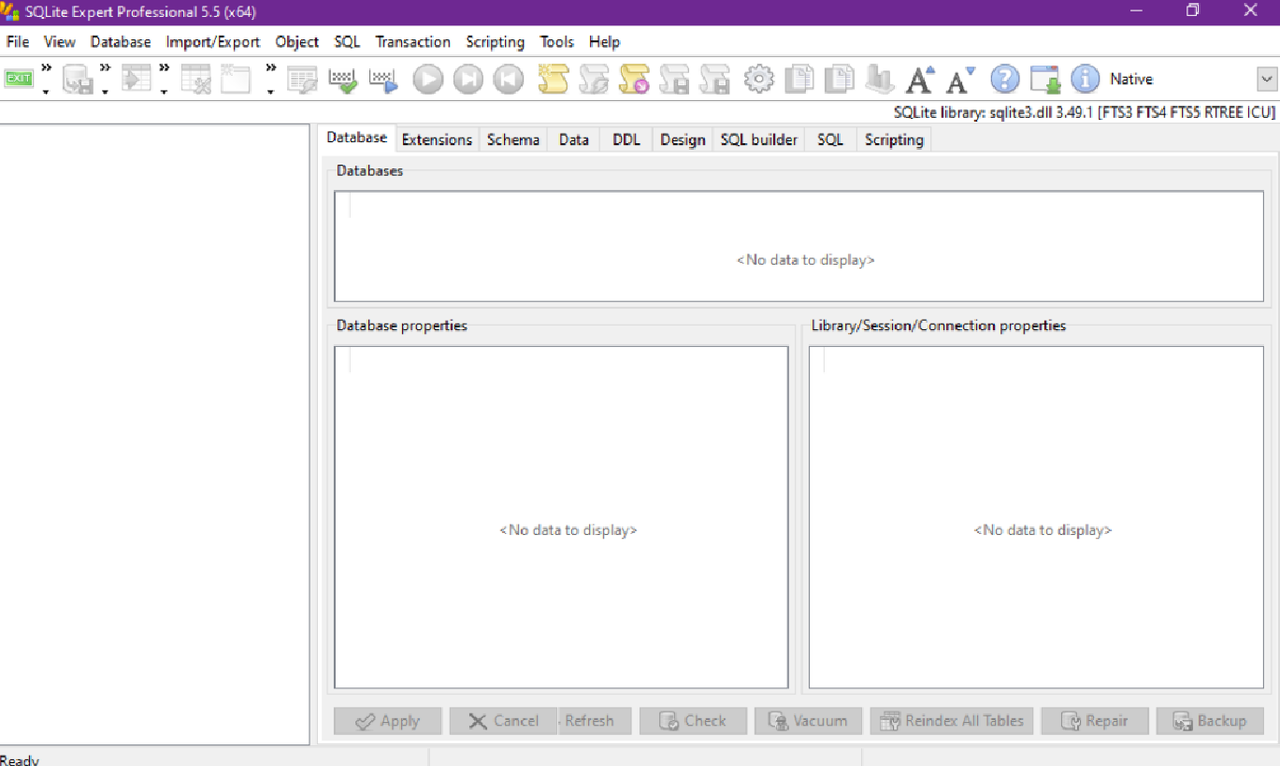Open the File menu
The image size is (1280, 766).
click(x=18, y=42)
